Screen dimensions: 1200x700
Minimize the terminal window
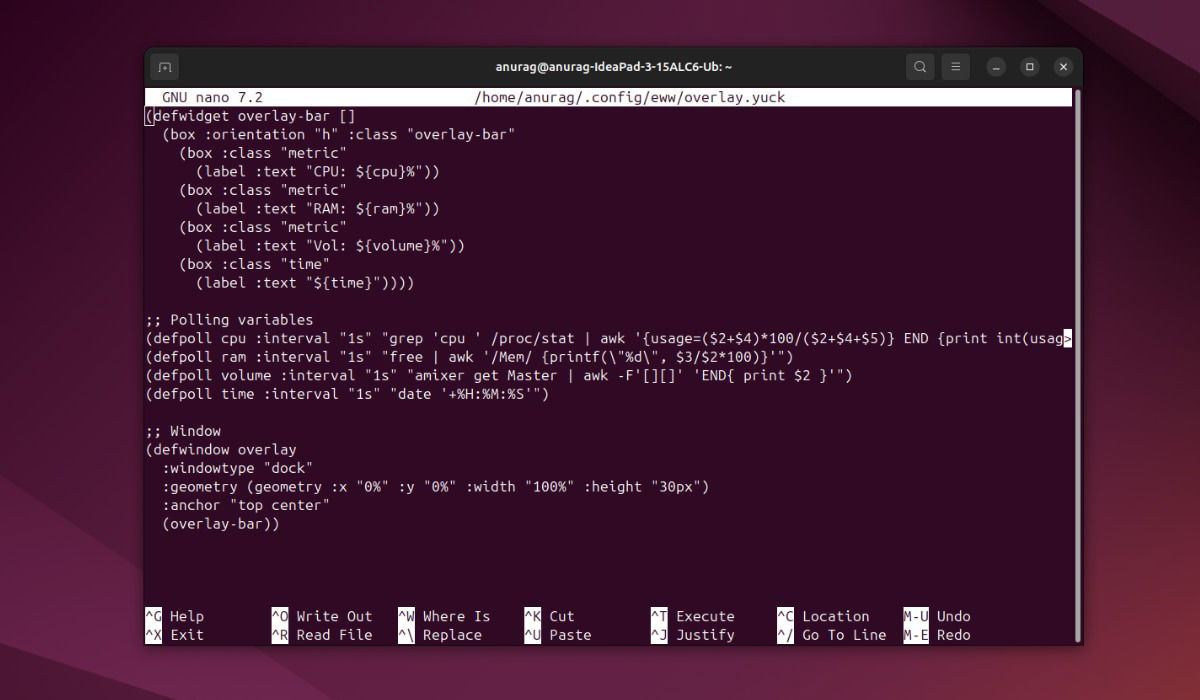(996, 67)
